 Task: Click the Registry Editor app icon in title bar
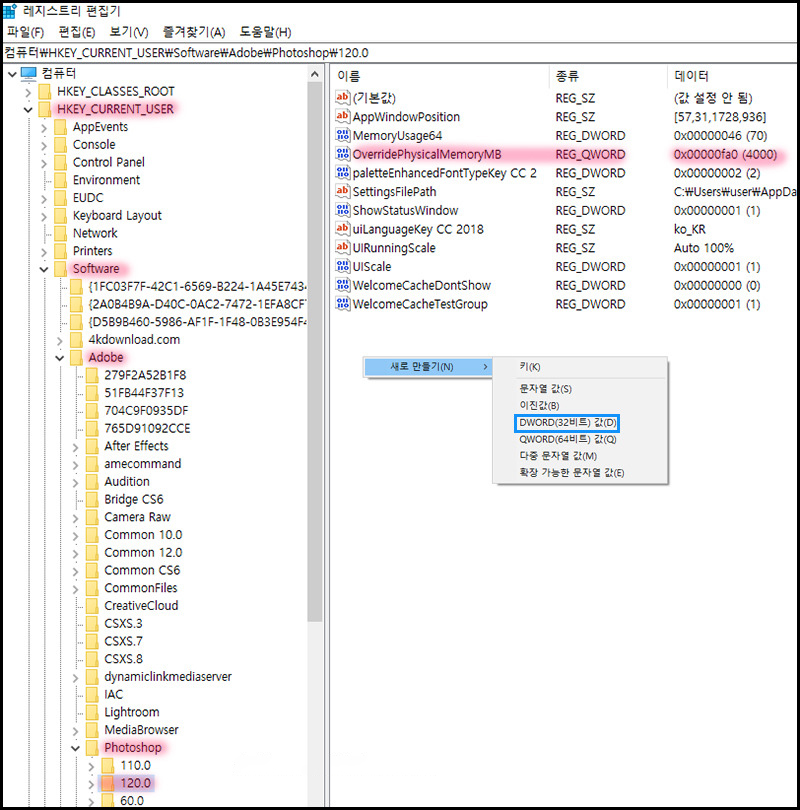9,10
